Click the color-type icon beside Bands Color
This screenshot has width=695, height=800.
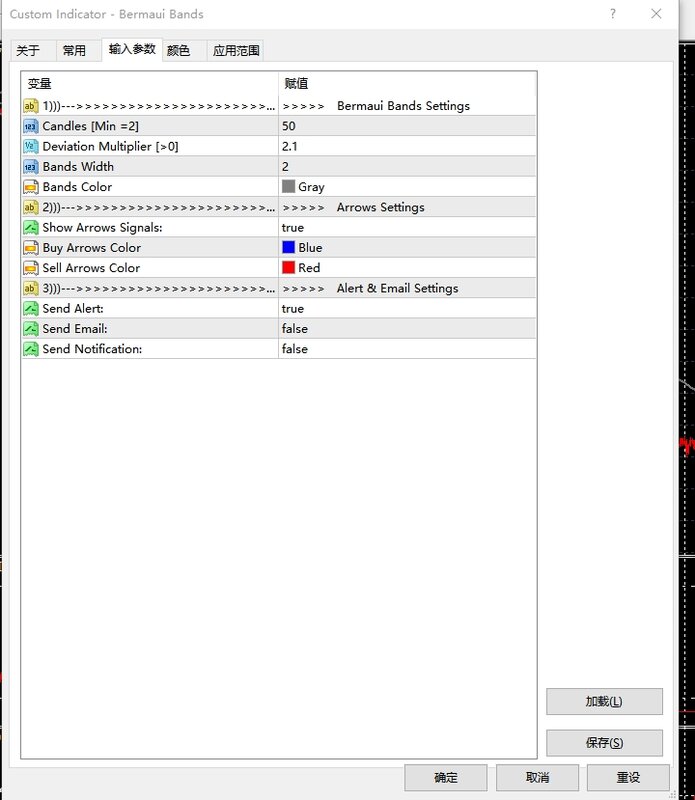click(x=31, y=187)
